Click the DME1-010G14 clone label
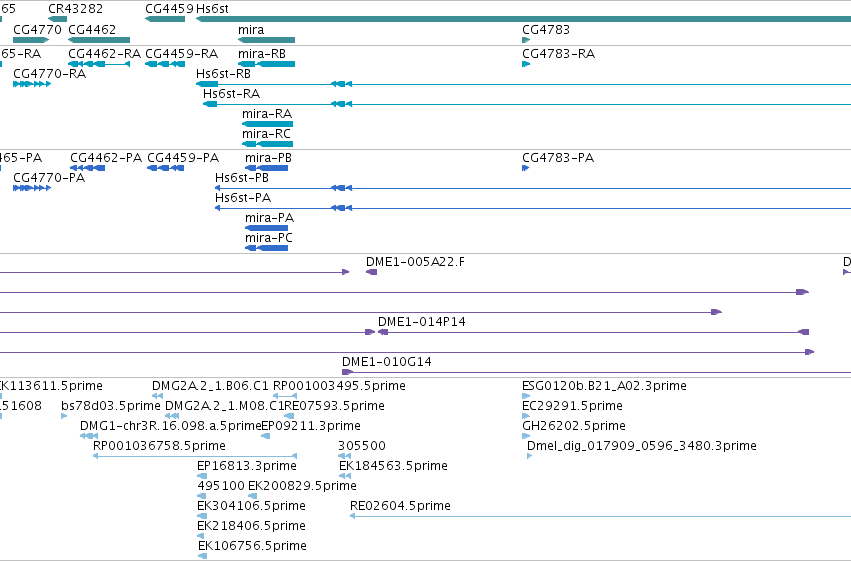The image size is (851, 561). point(387,362)
